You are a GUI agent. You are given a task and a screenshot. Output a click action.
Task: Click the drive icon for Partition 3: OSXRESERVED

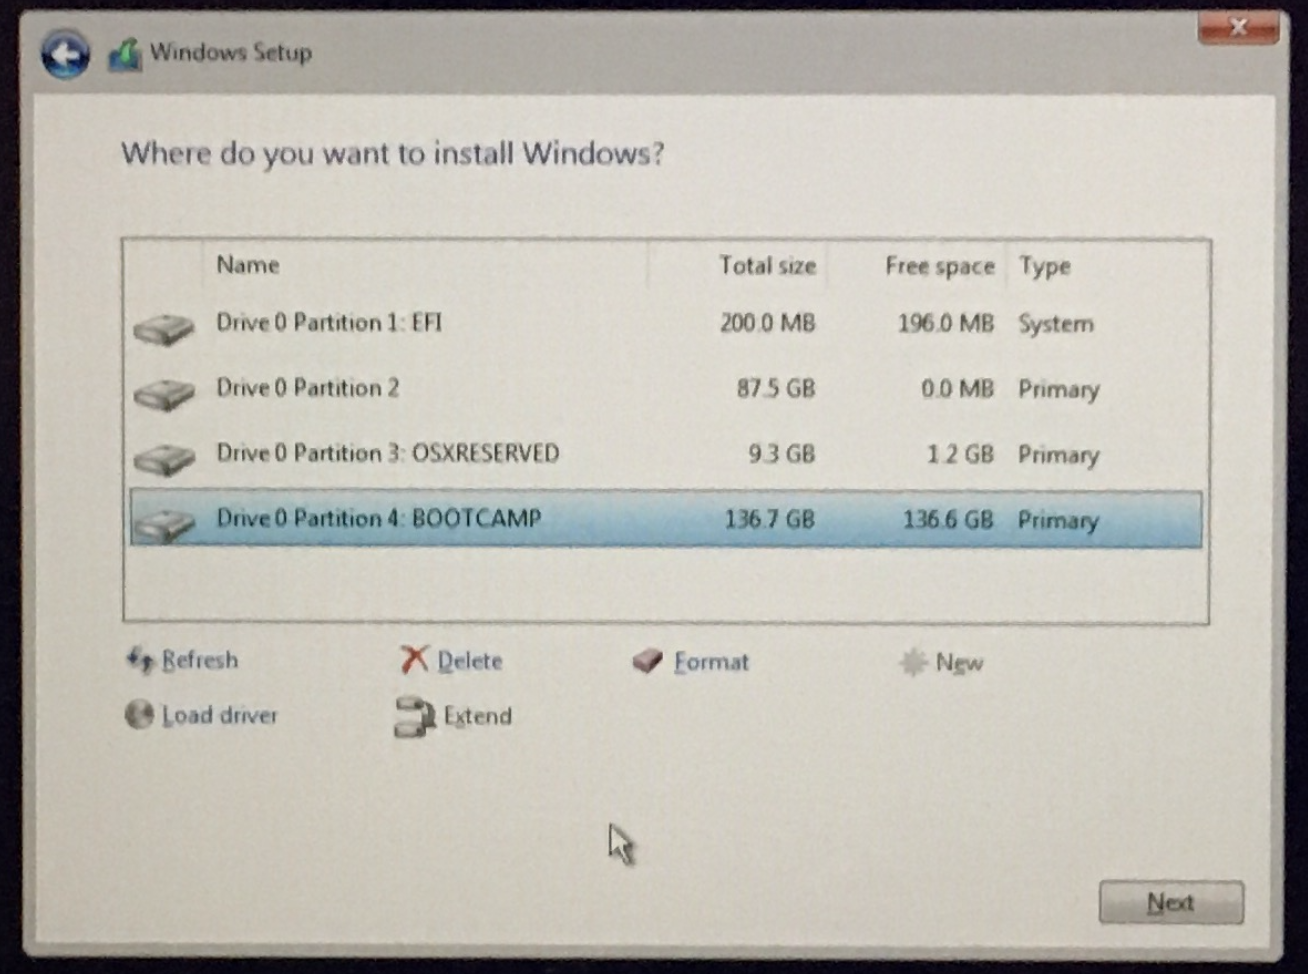pos(164,459)
